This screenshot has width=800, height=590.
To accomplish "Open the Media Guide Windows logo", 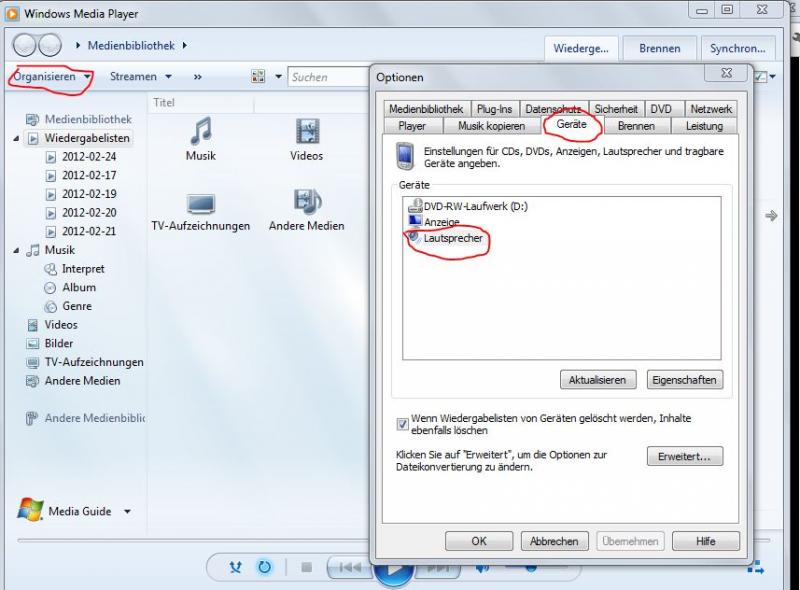I will (31, 510).
